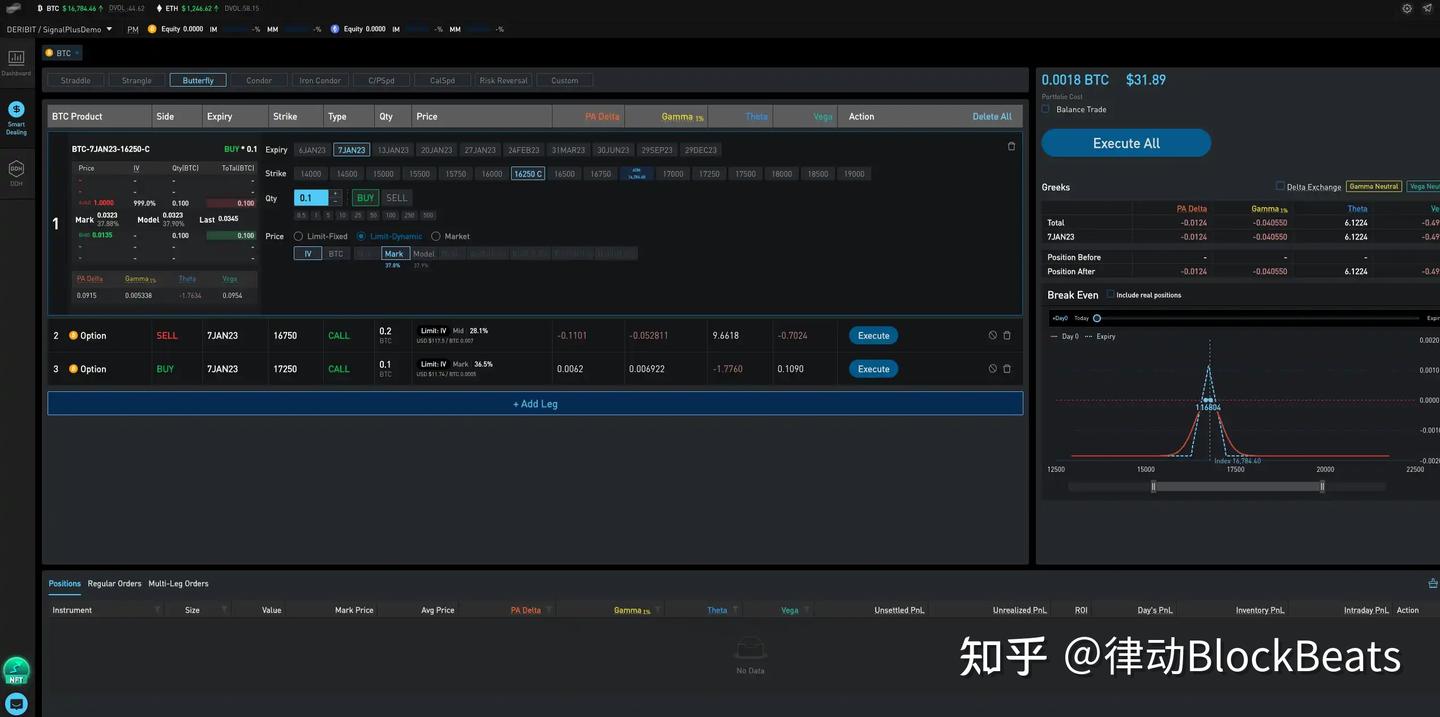Viewport: 1440px width, 717px height.
Task: Open the chat message icon at bottom left
Action: coord(16,703)
